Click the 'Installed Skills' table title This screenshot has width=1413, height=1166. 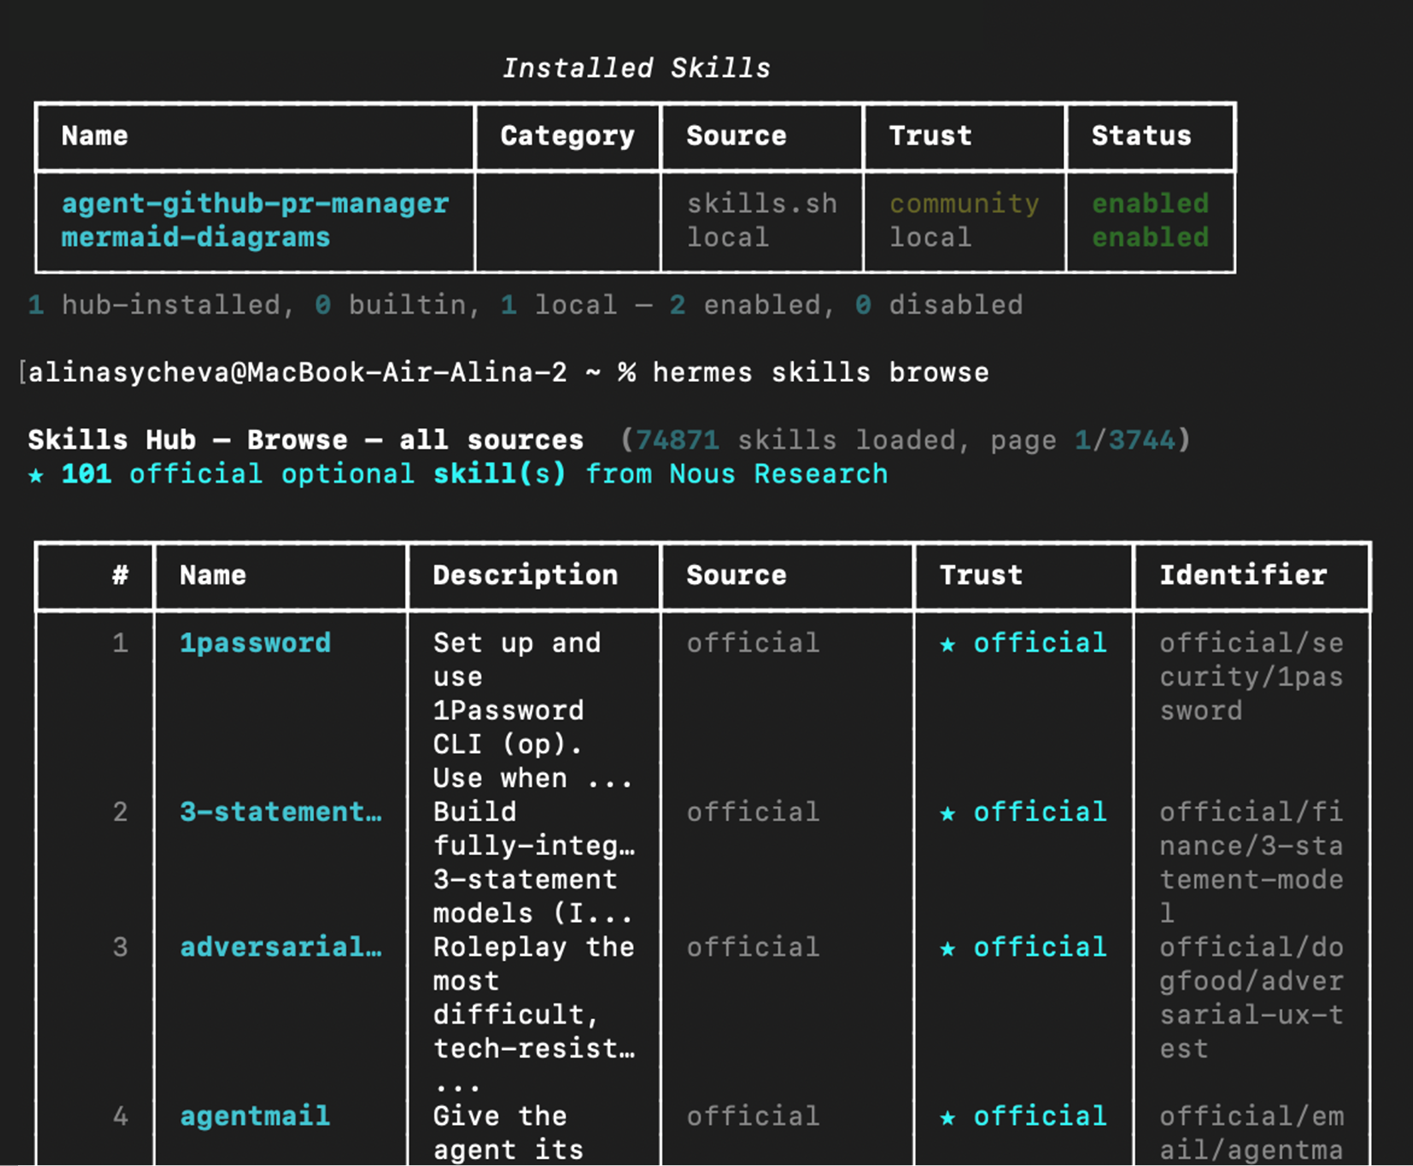click(636, 68)
